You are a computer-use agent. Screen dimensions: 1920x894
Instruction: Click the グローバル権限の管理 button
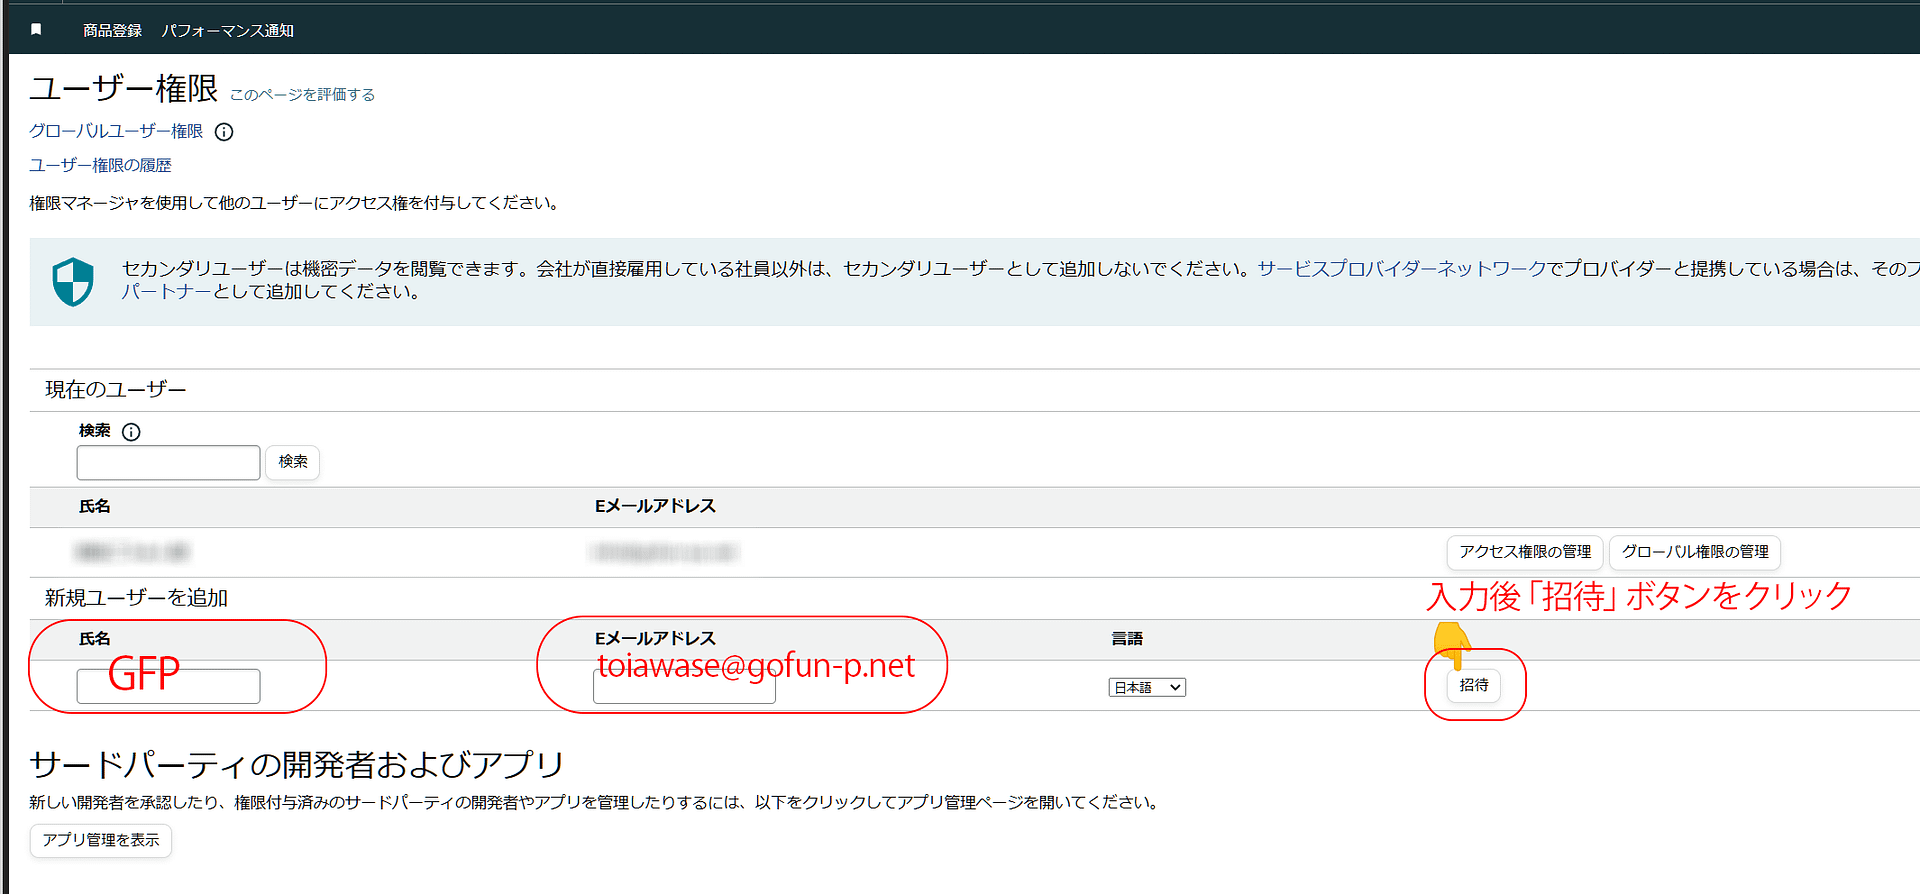pos(1695,552)
